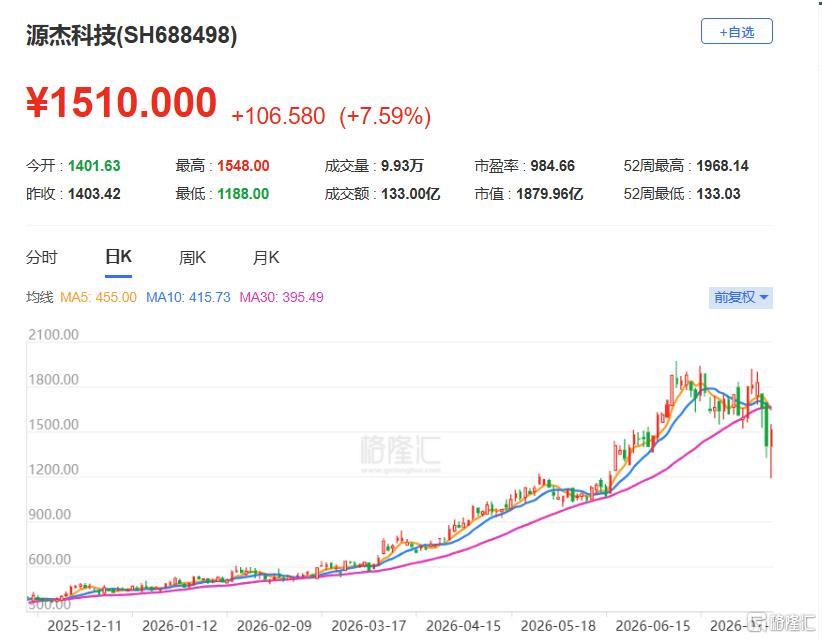The height and width of the screenshot is (639, 822).
Task: Open the 周K weekly chart tab
Action: (192, 257)
